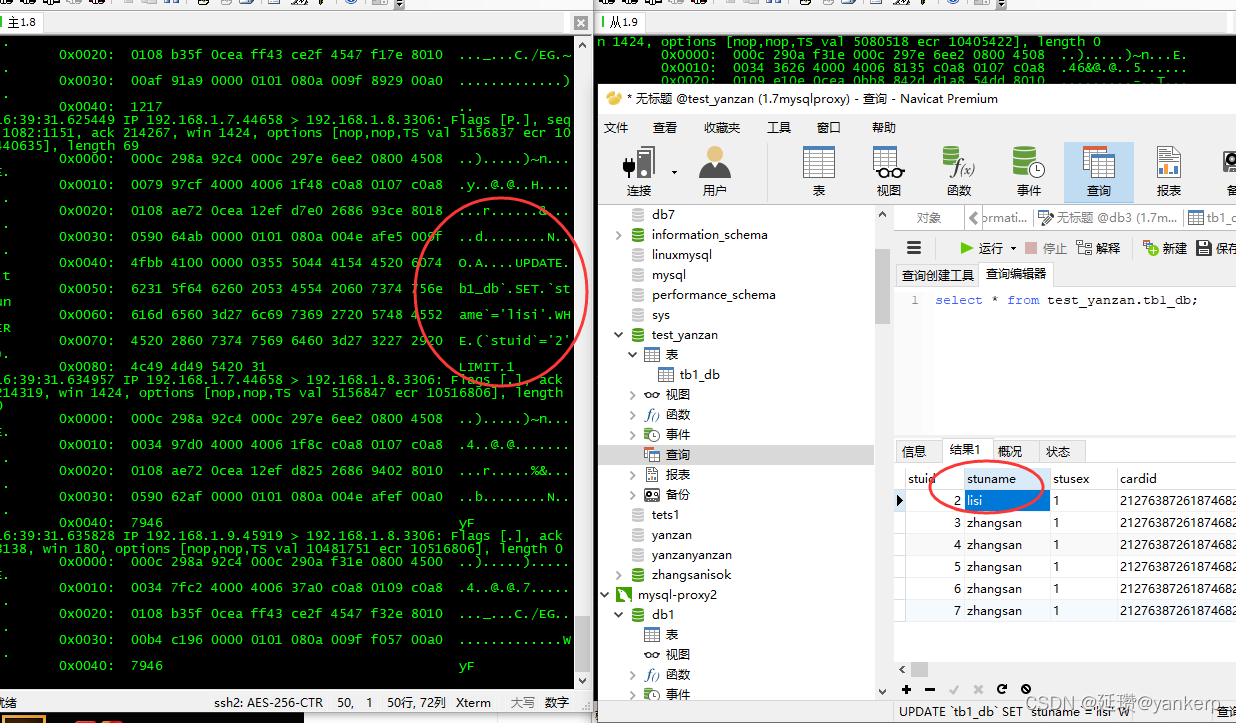The height and width of the screenshot is (723, 1236).
Task: Expand 报表 node under test_yanzan
Action: (x=633, y=475)
